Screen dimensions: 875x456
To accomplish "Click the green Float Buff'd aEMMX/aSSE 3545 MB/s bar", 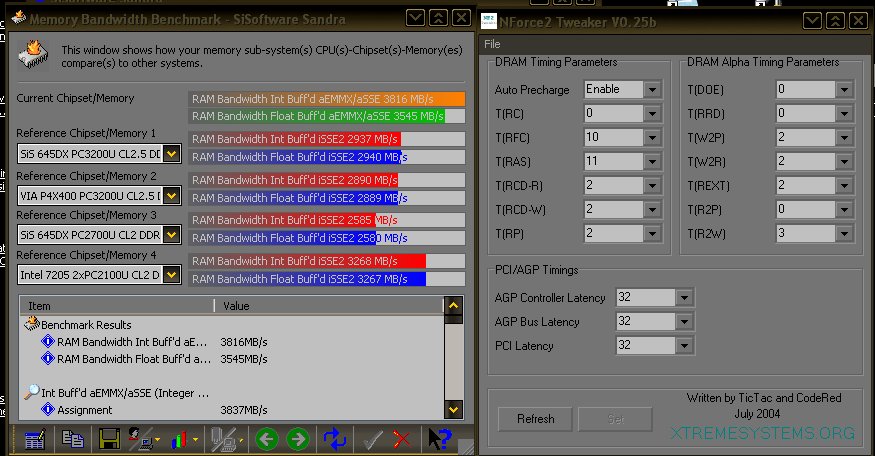I will click(x=316, y=116).
